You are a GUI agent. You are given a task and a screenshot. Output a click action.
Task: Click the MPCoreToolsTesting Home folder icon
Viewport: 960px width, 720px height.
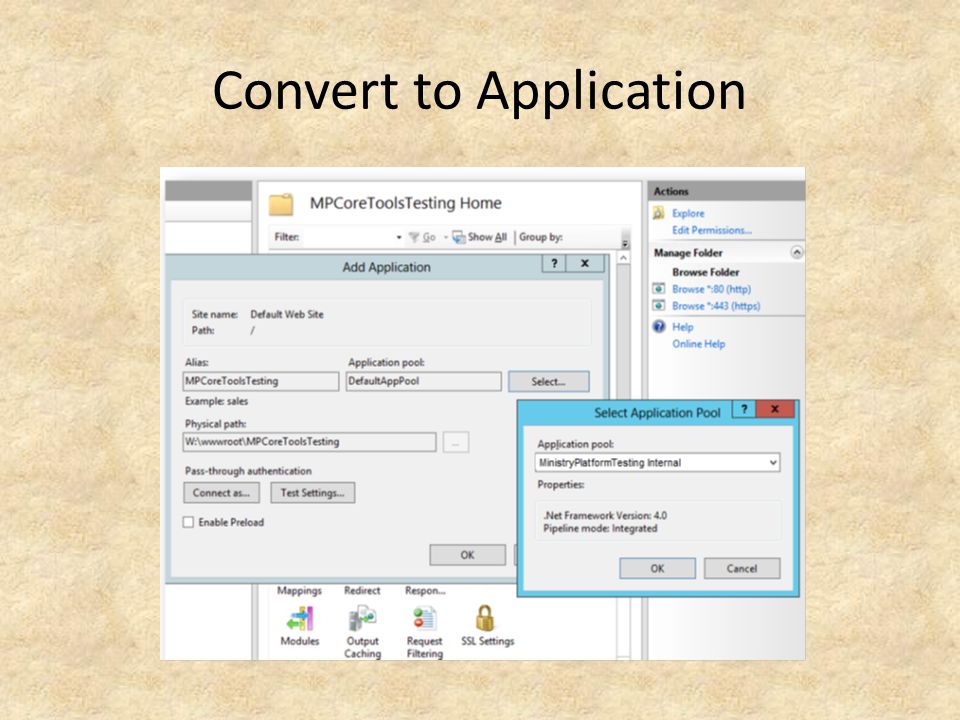(x=281, y=204)
